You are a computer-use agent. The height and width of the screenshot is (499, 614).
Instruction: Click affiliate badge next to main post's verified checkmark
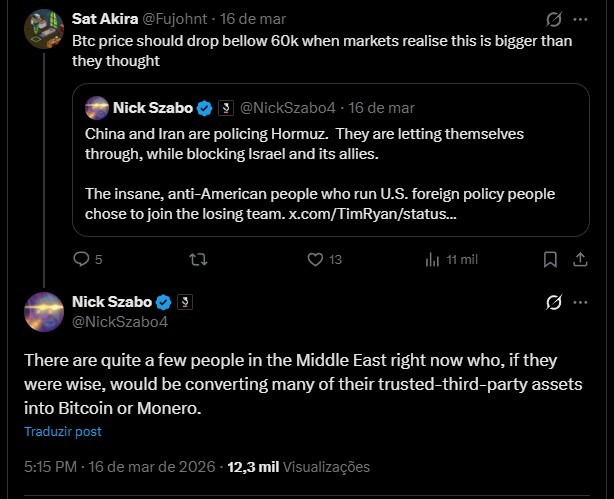pyautogui.click(x=184, y=302)
